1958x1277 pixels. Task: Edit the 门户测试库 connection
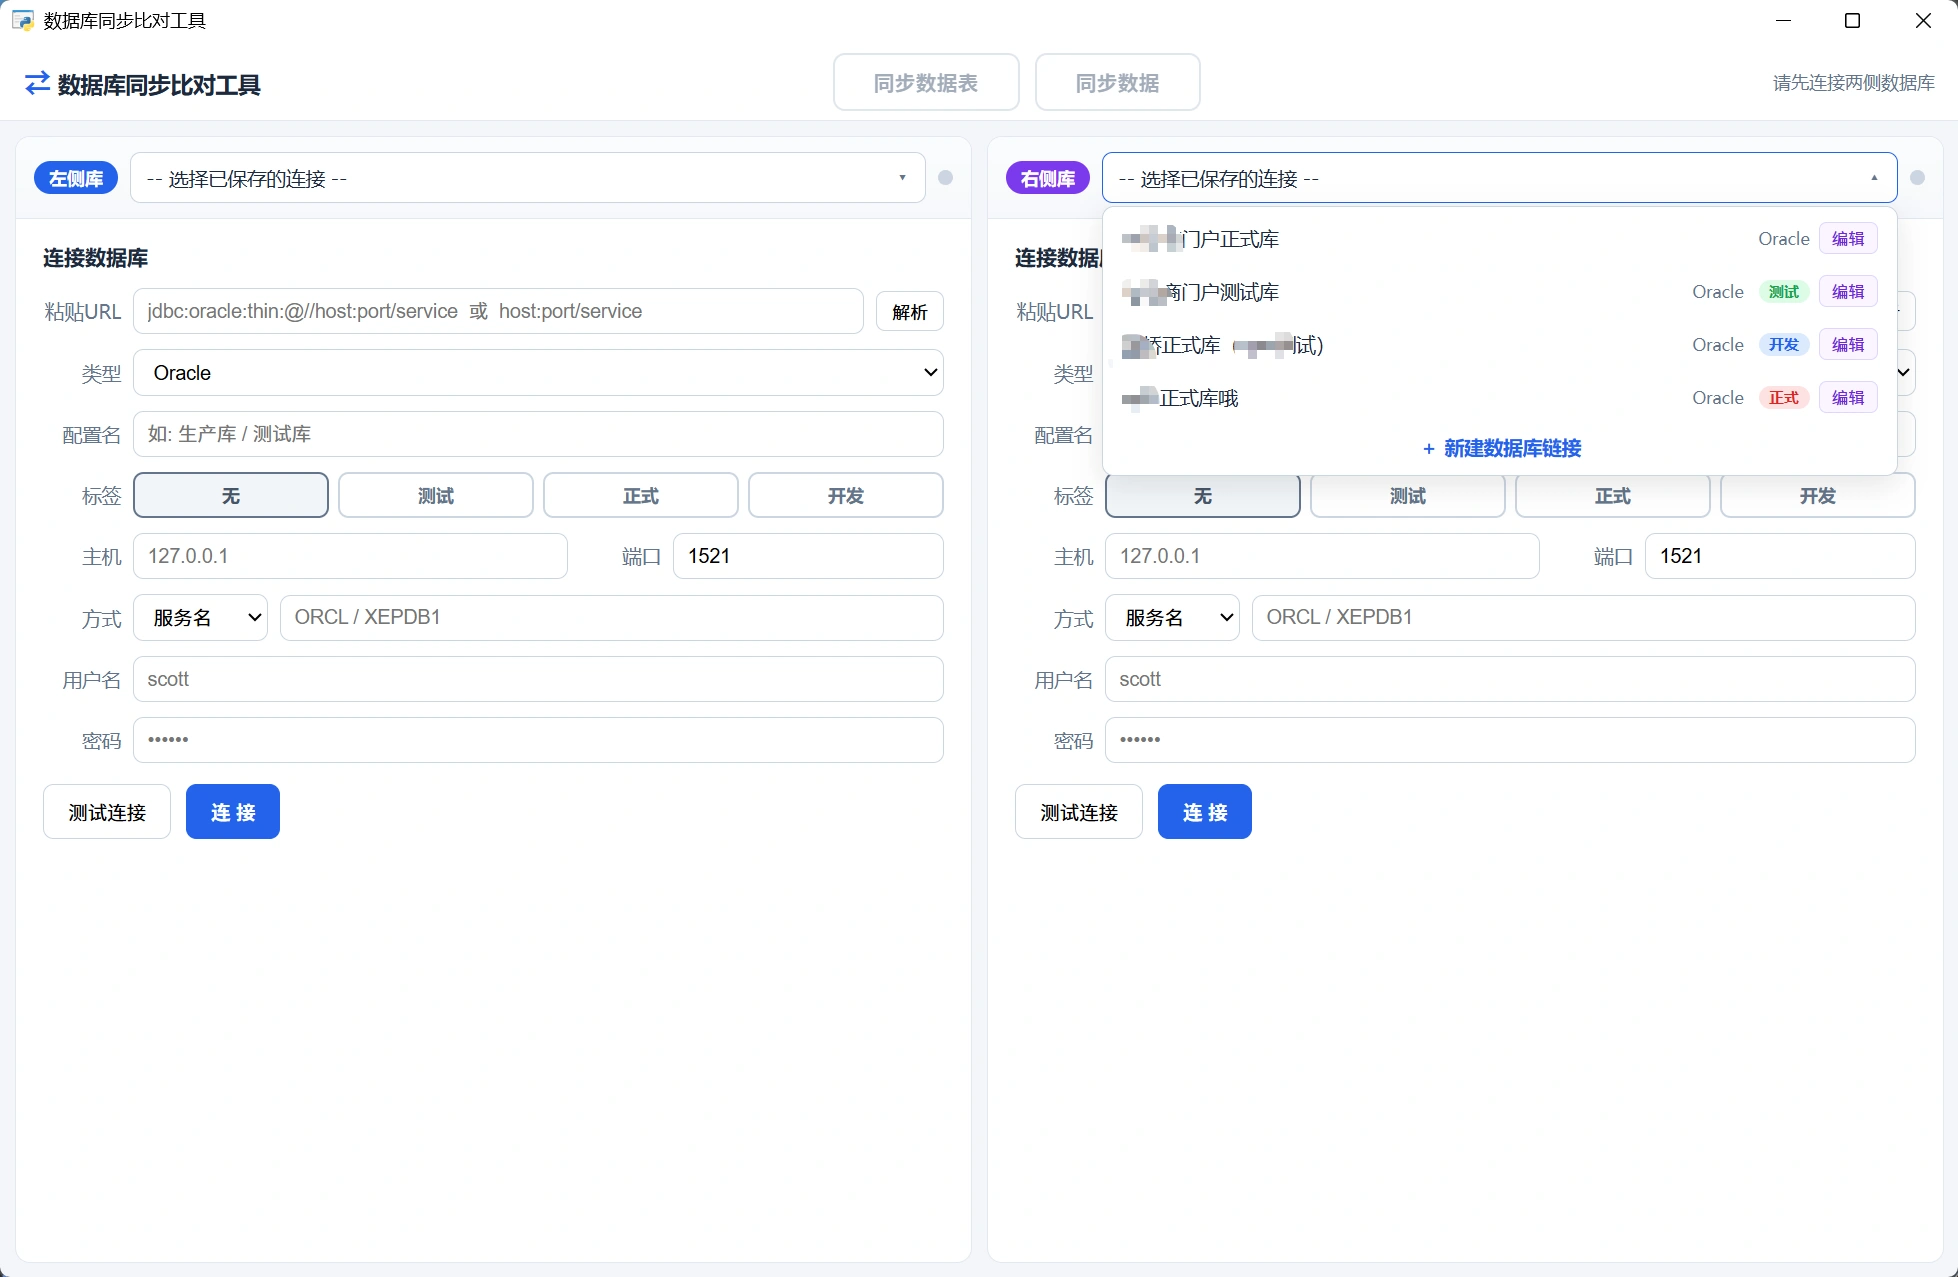coord(1848,292)
